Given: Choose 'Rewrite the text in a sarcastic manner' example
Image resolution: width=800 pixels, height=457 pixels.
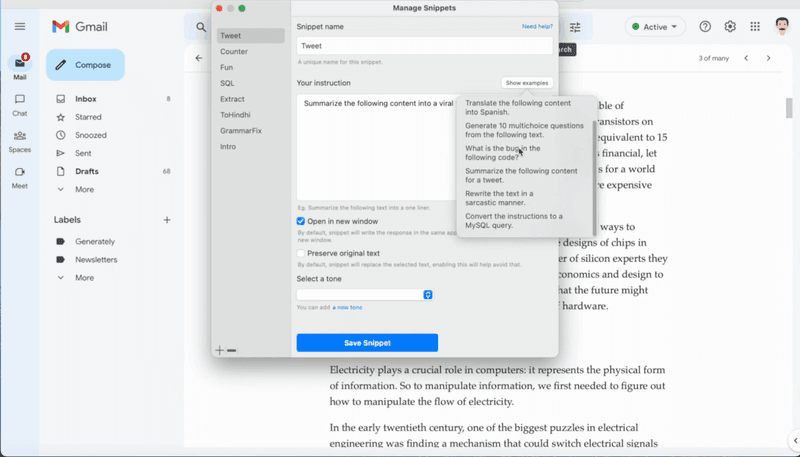Looking at the screenshot, I should pyautogui.click(x=499, y=198).
